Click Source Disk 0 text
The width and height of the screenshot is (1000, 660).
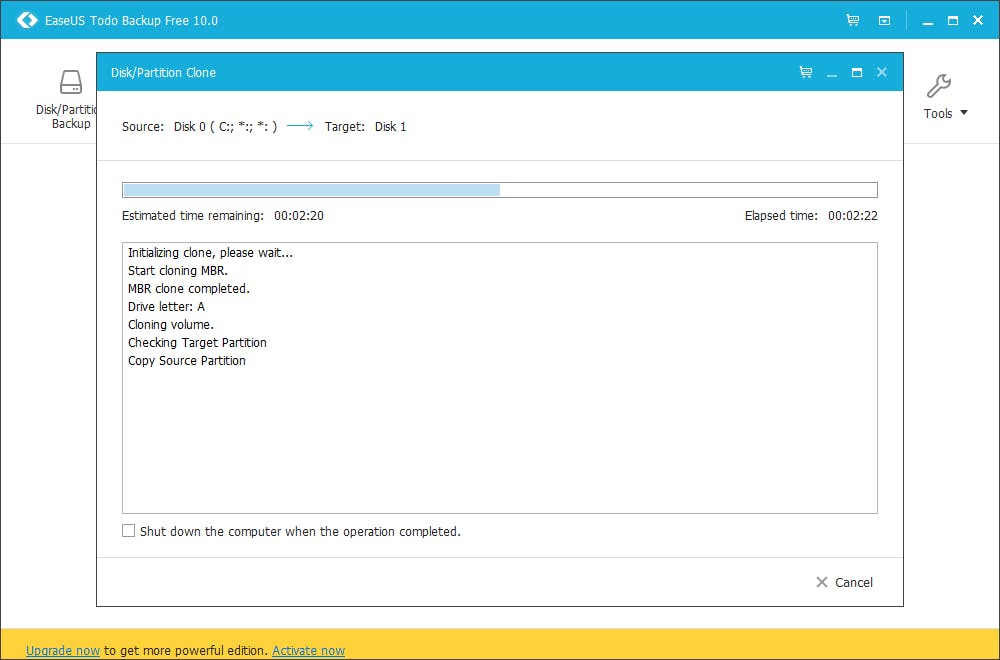coord(226,126)
